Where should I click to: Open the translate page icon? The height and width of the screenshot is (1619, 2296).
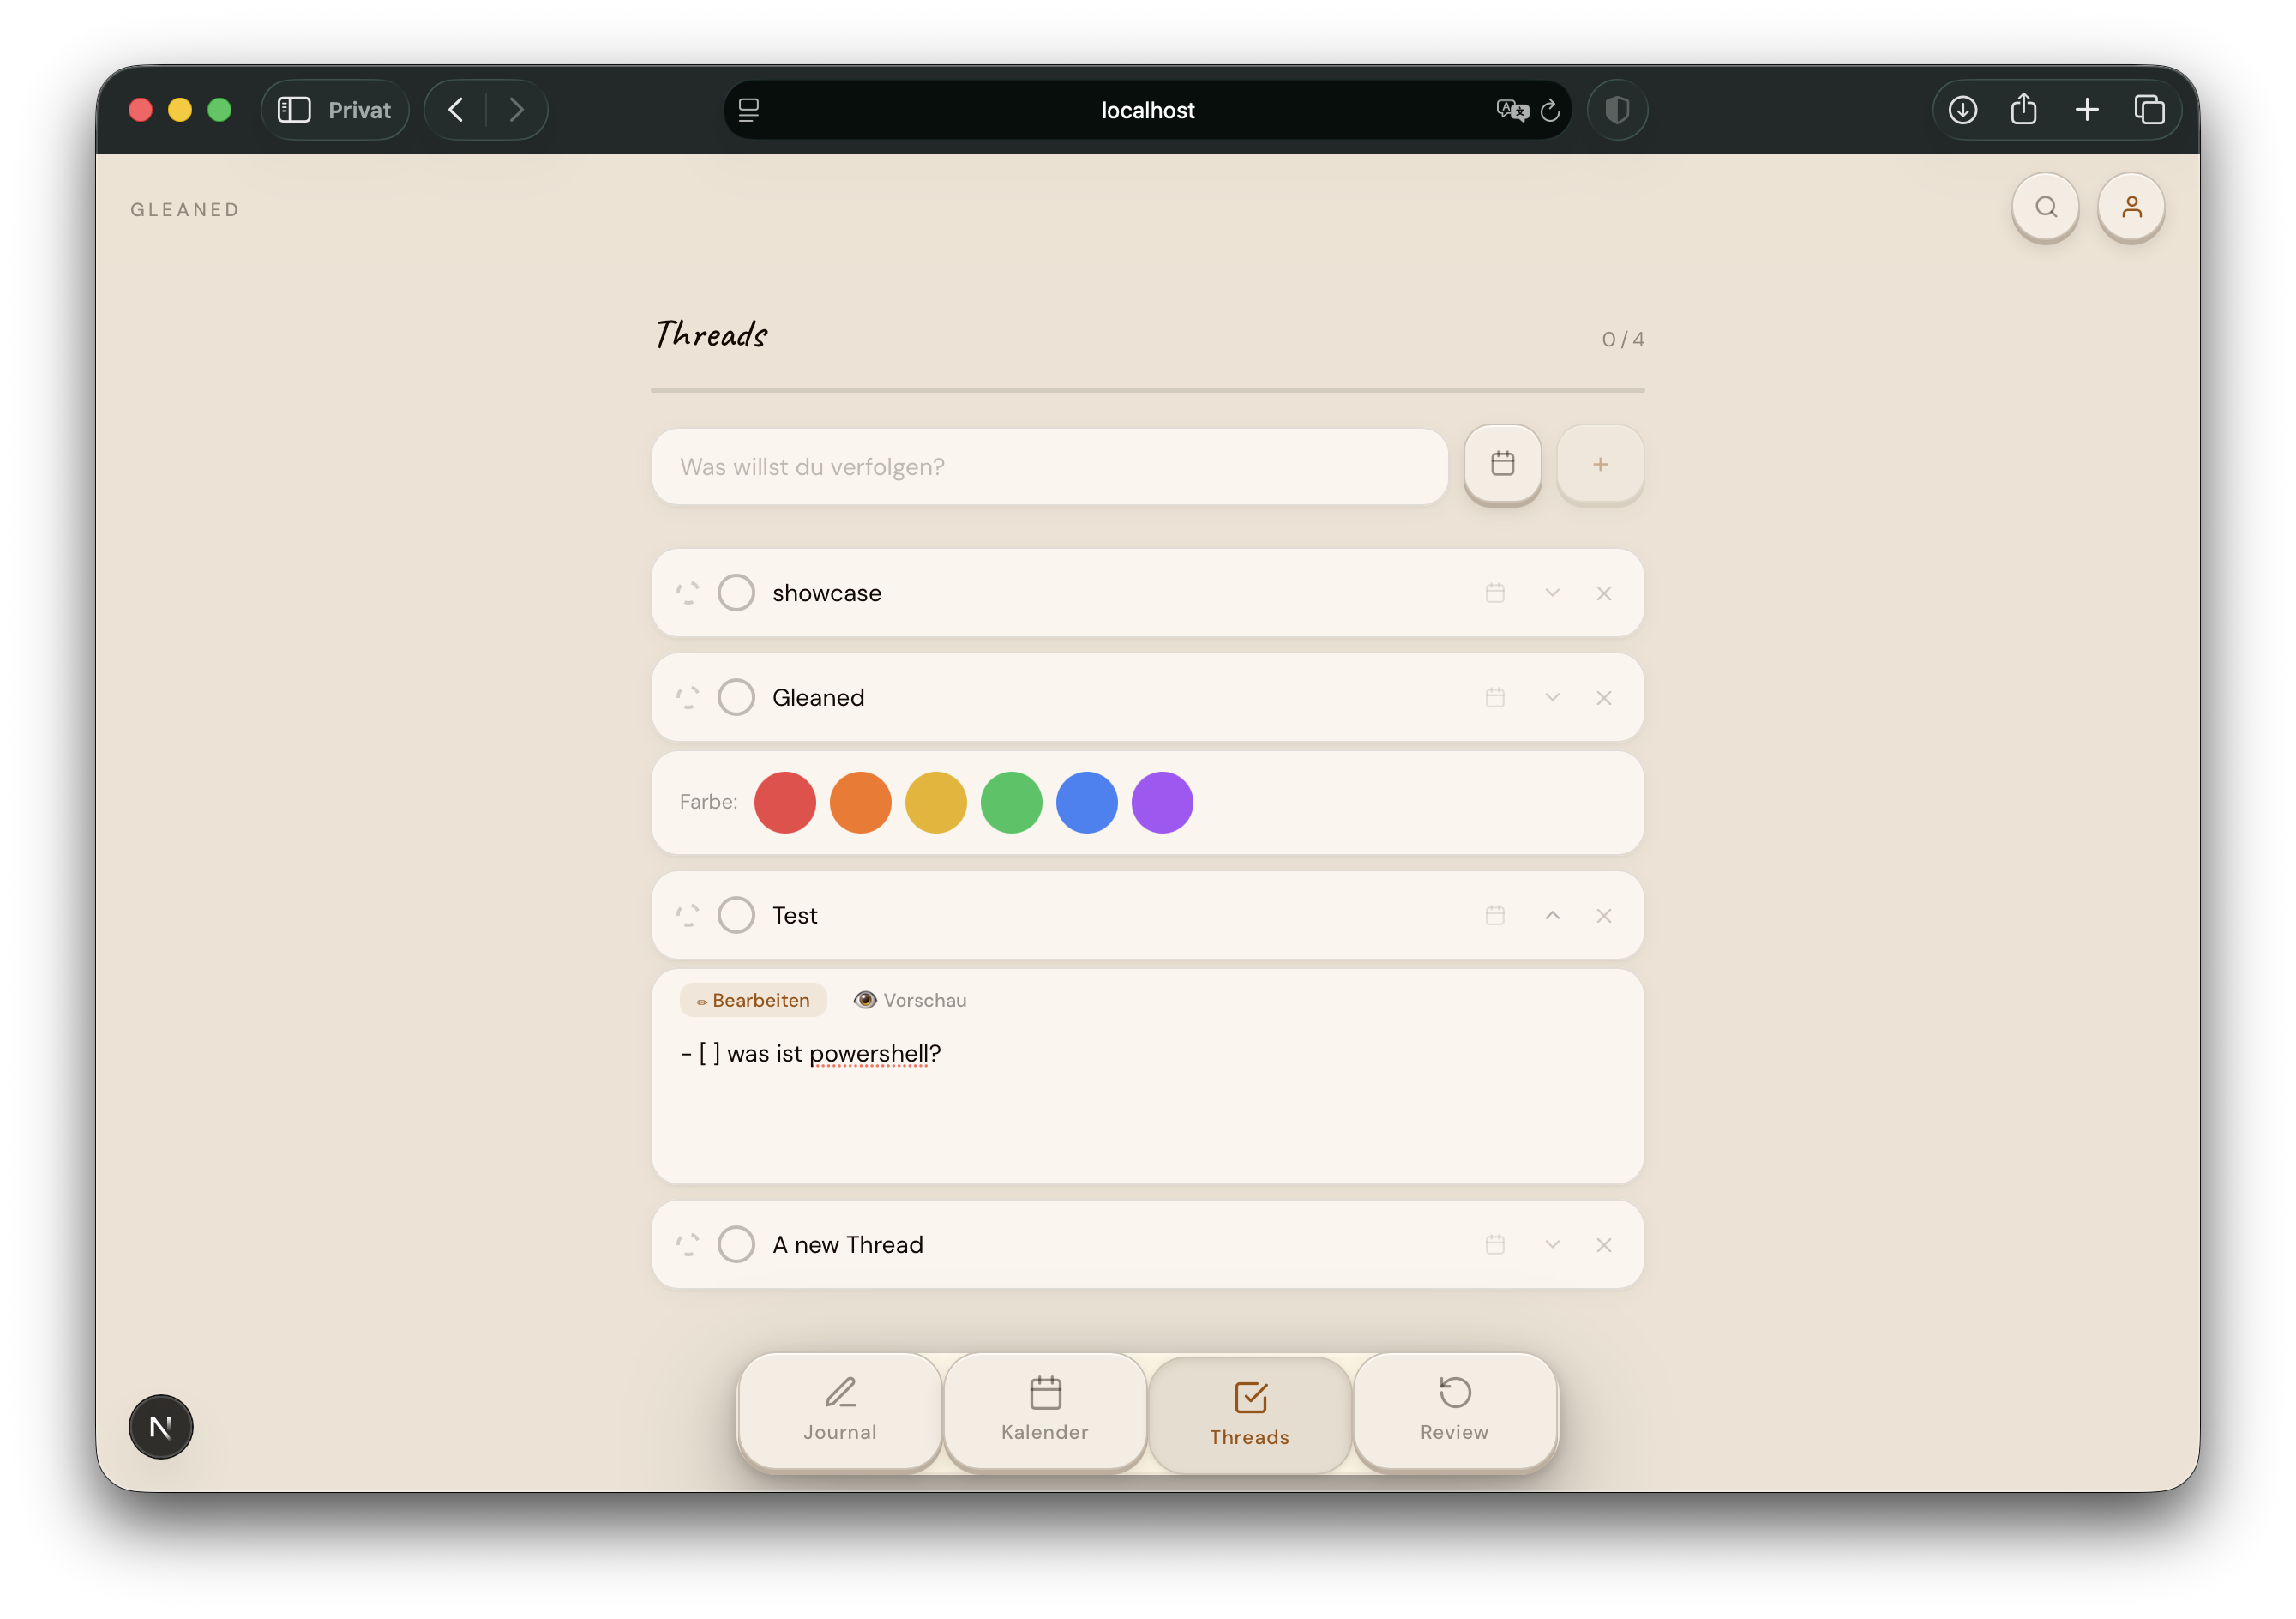[x=1512, y=110]
